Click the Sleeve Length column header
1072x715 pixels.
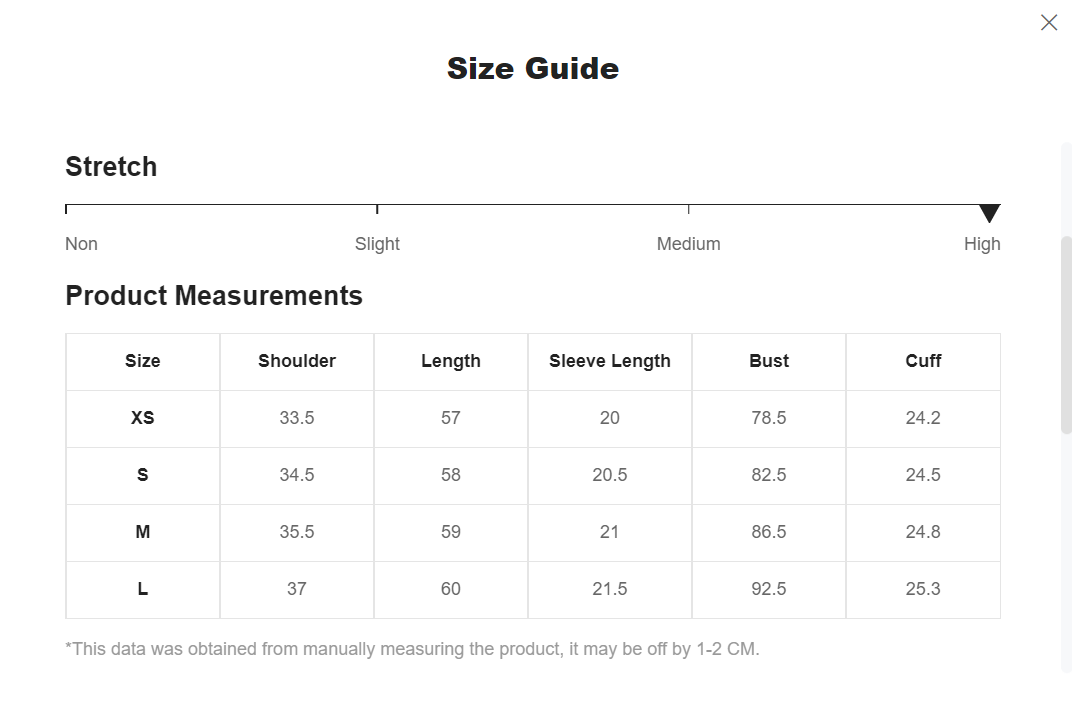tap(610, 362)
